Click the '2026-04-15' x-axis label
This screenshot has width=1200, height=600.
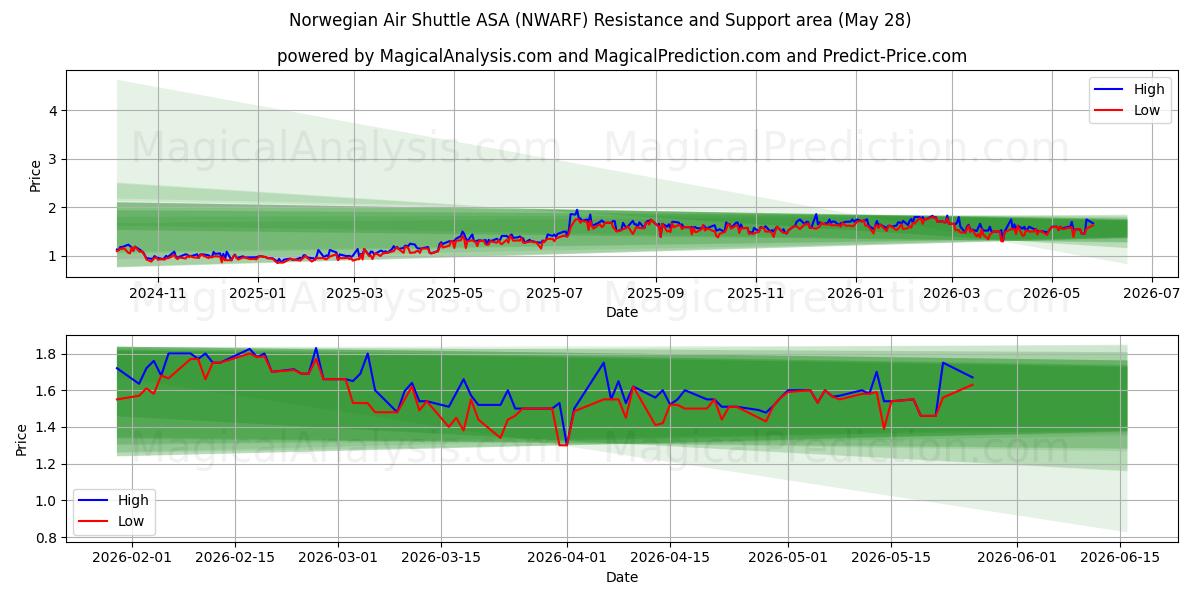670,558
